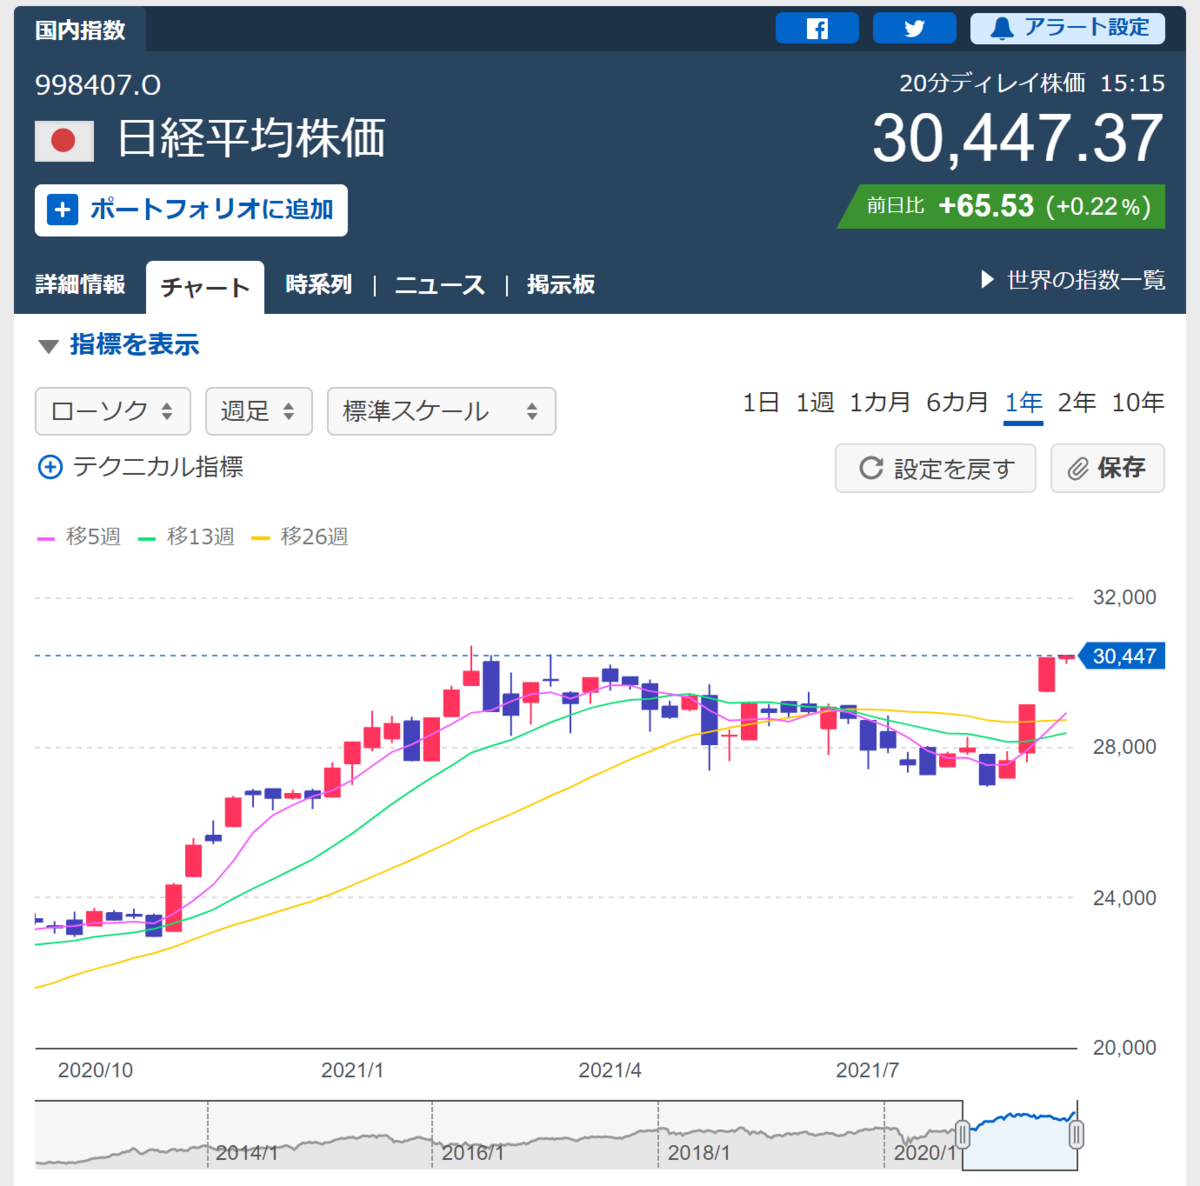Select the 2年 time range

pos(1077,403)
